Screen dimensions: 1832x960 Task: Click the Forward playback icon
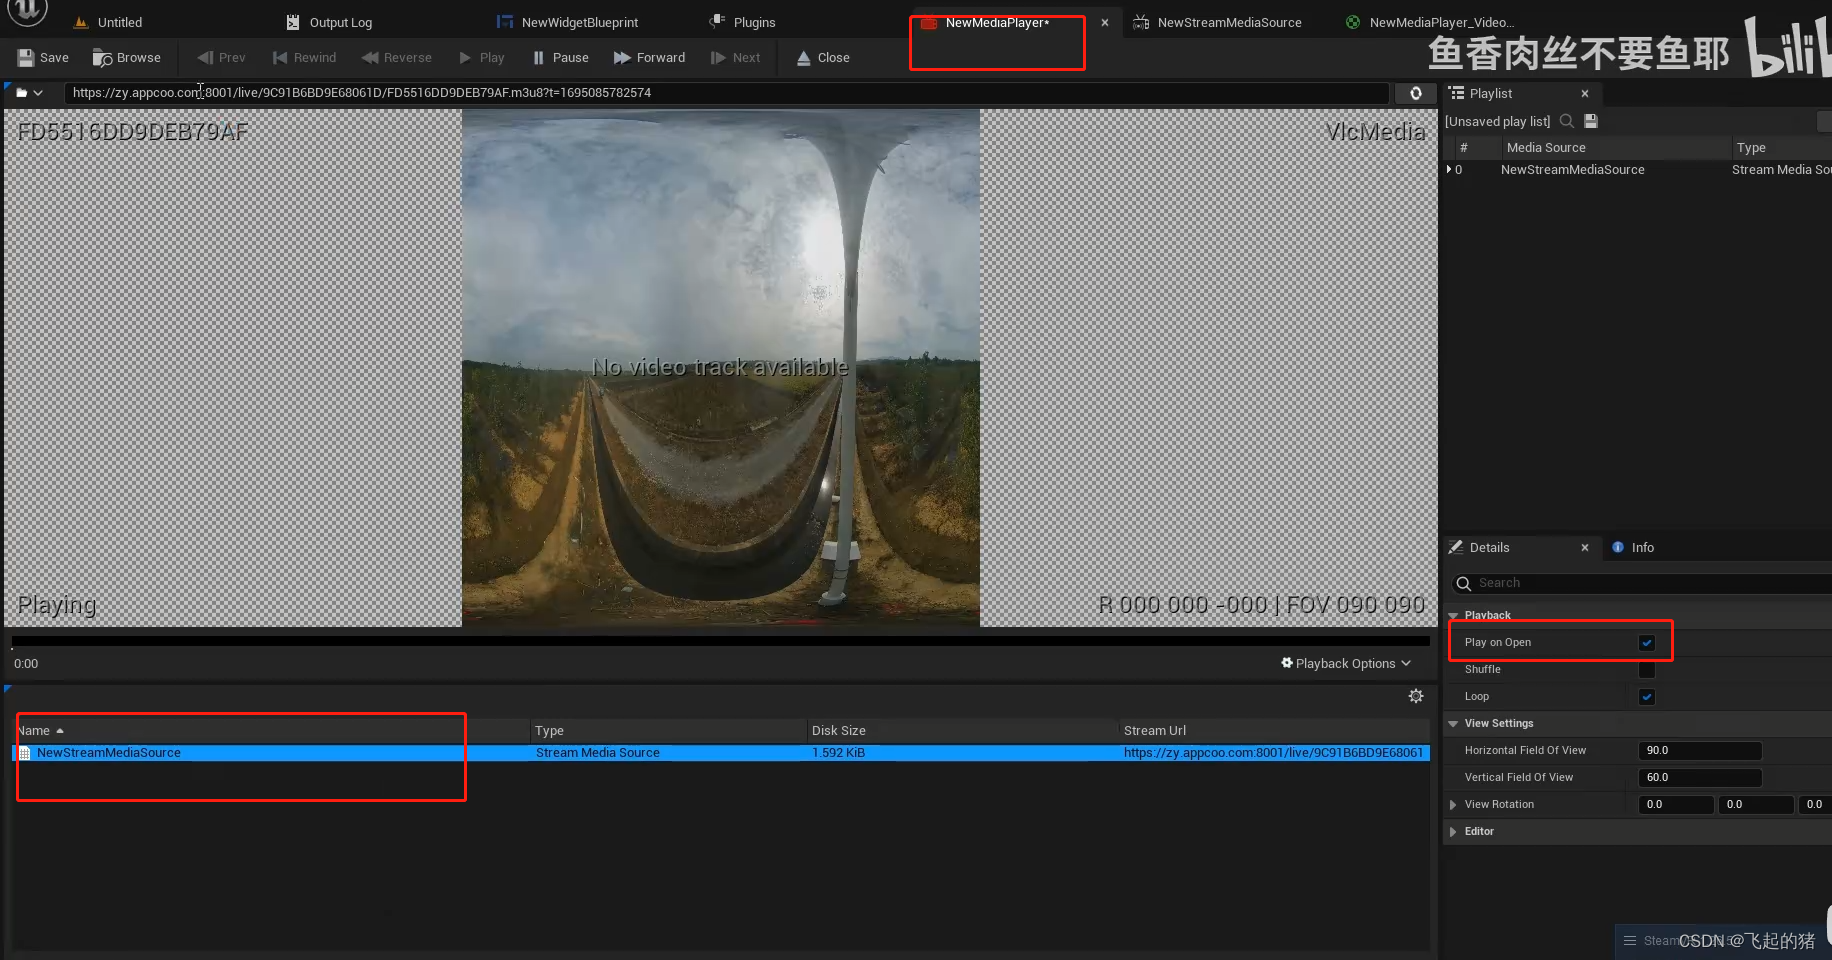pos(622,58)
